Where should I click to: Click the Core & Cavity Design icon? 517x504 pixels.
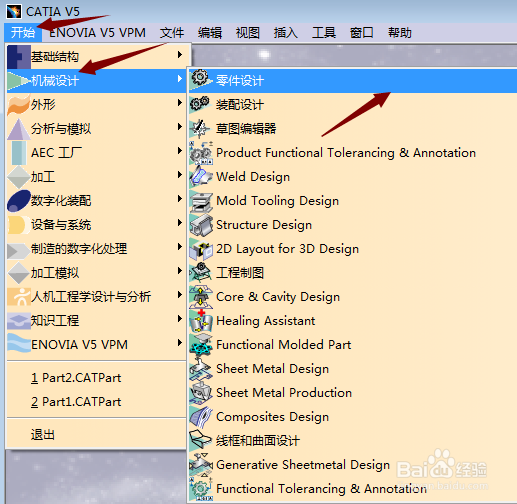click(x=201, y=297)
